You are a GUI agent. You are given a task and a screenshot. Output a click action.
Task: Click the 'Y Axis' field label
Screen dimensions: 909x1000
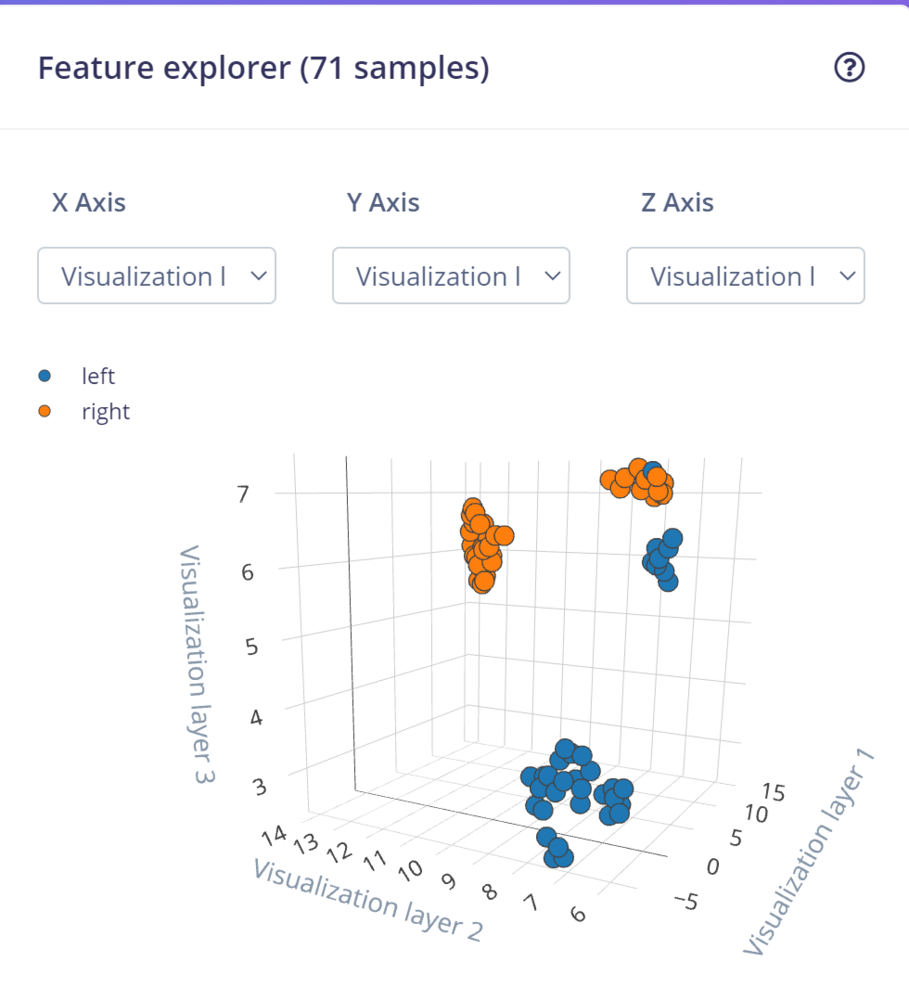point(383,203)
